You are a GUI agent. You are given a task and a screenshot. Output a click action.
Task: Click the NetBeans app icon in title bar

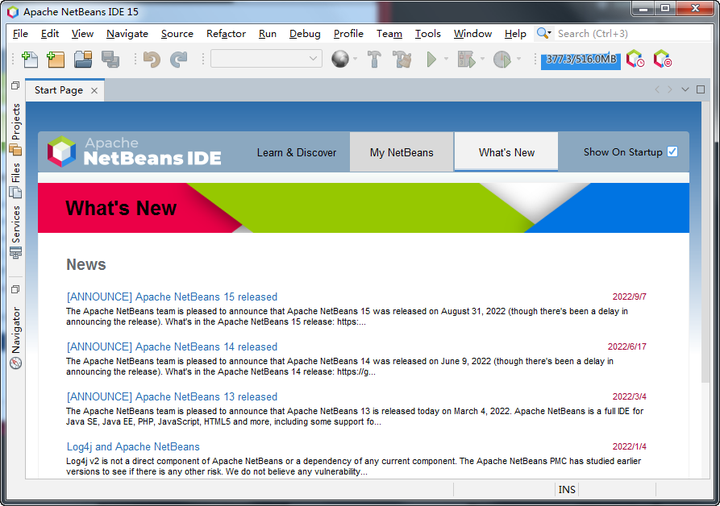tap(12, 12)
